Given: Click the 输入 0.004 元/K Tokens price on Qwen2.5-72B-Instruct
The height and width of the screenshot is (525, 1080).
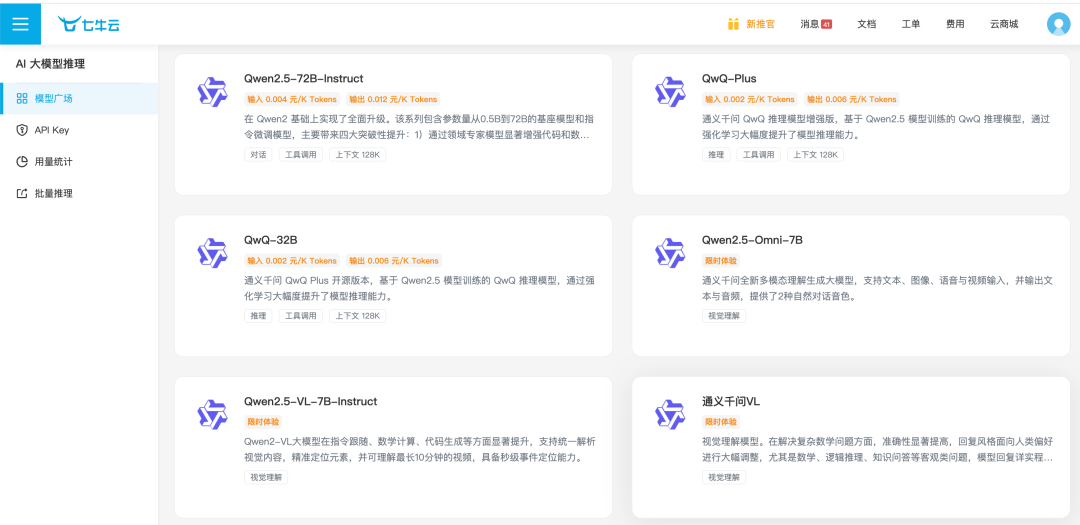Looking at the screenshot, I should (x=292, y=99).
